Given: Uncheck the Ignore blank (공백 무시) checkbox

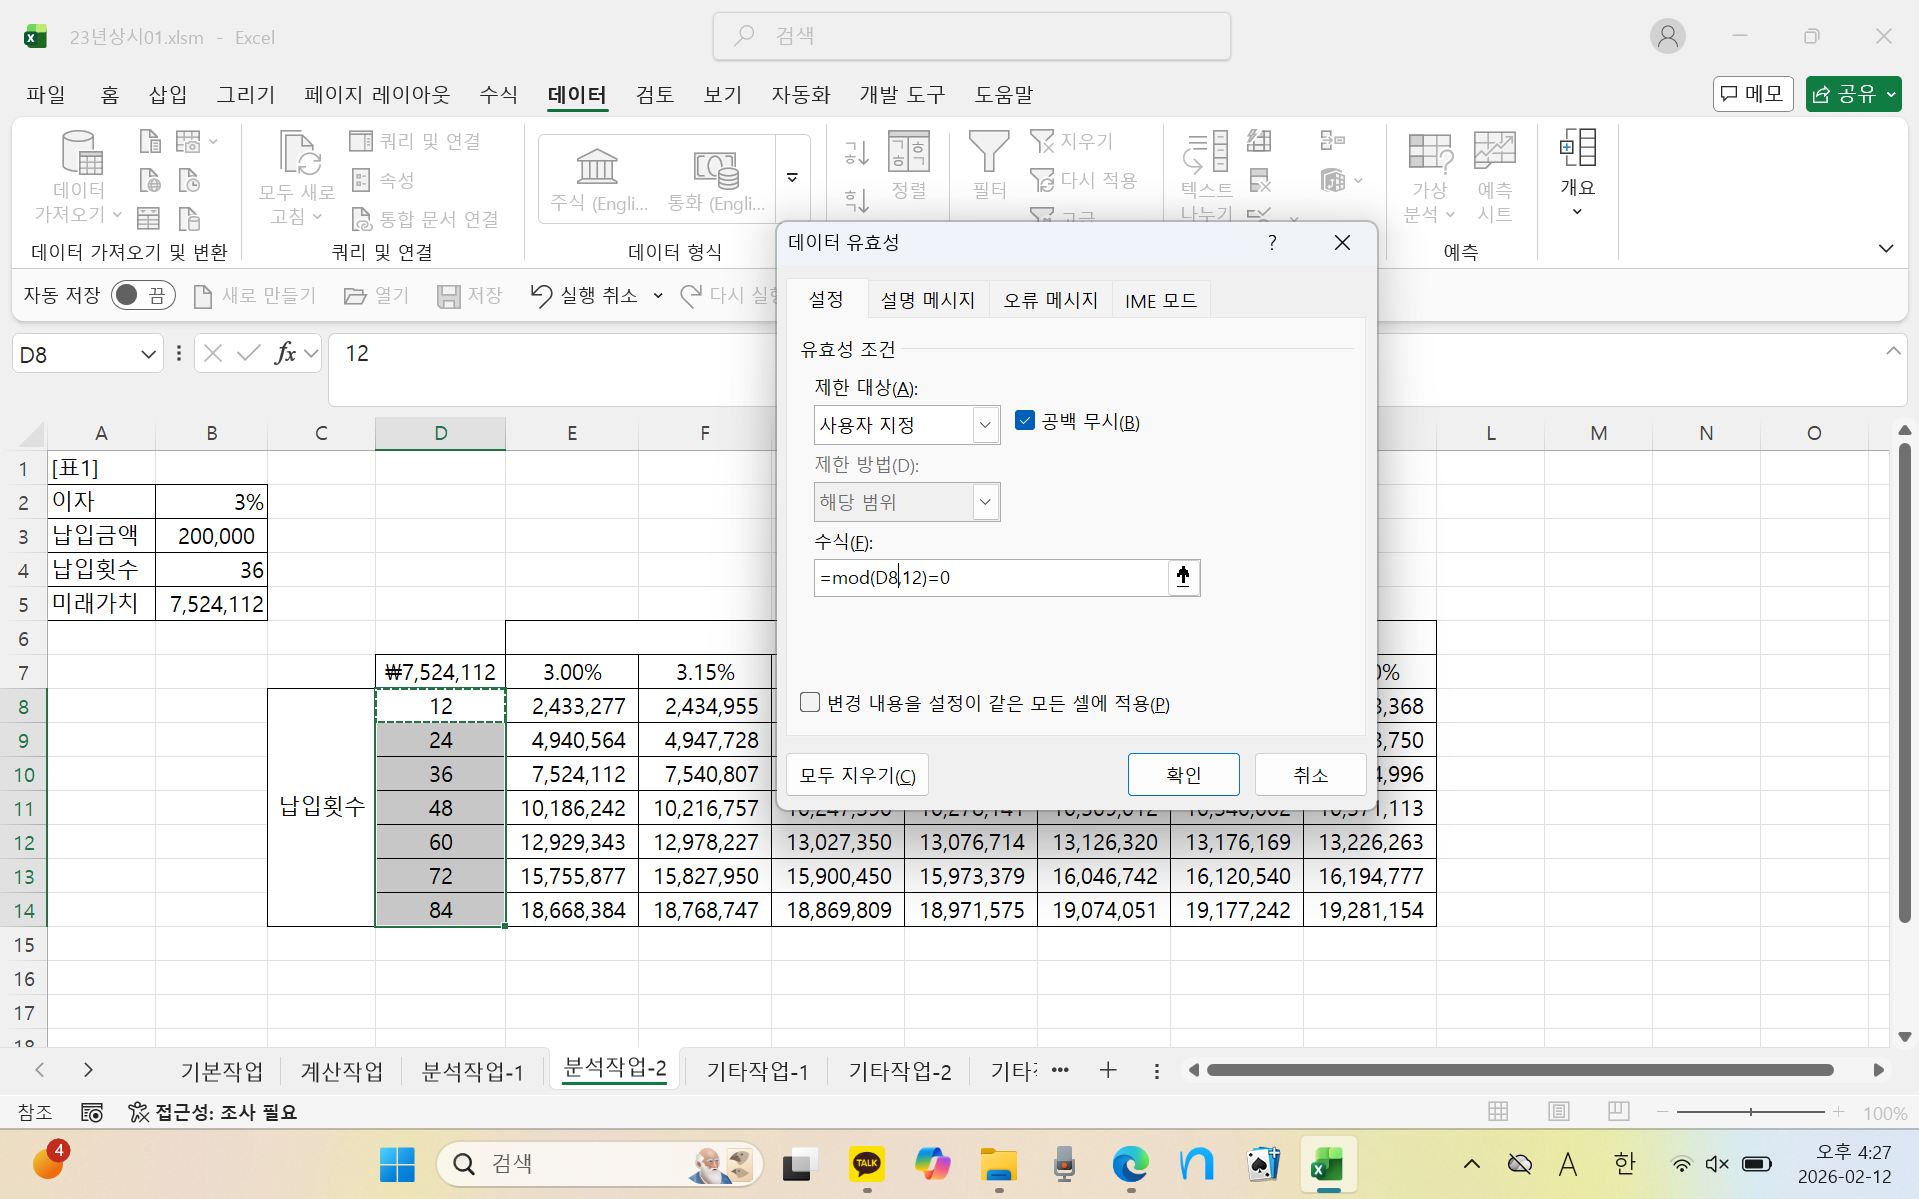Looking at the screenshot, I should [1025, 421].
